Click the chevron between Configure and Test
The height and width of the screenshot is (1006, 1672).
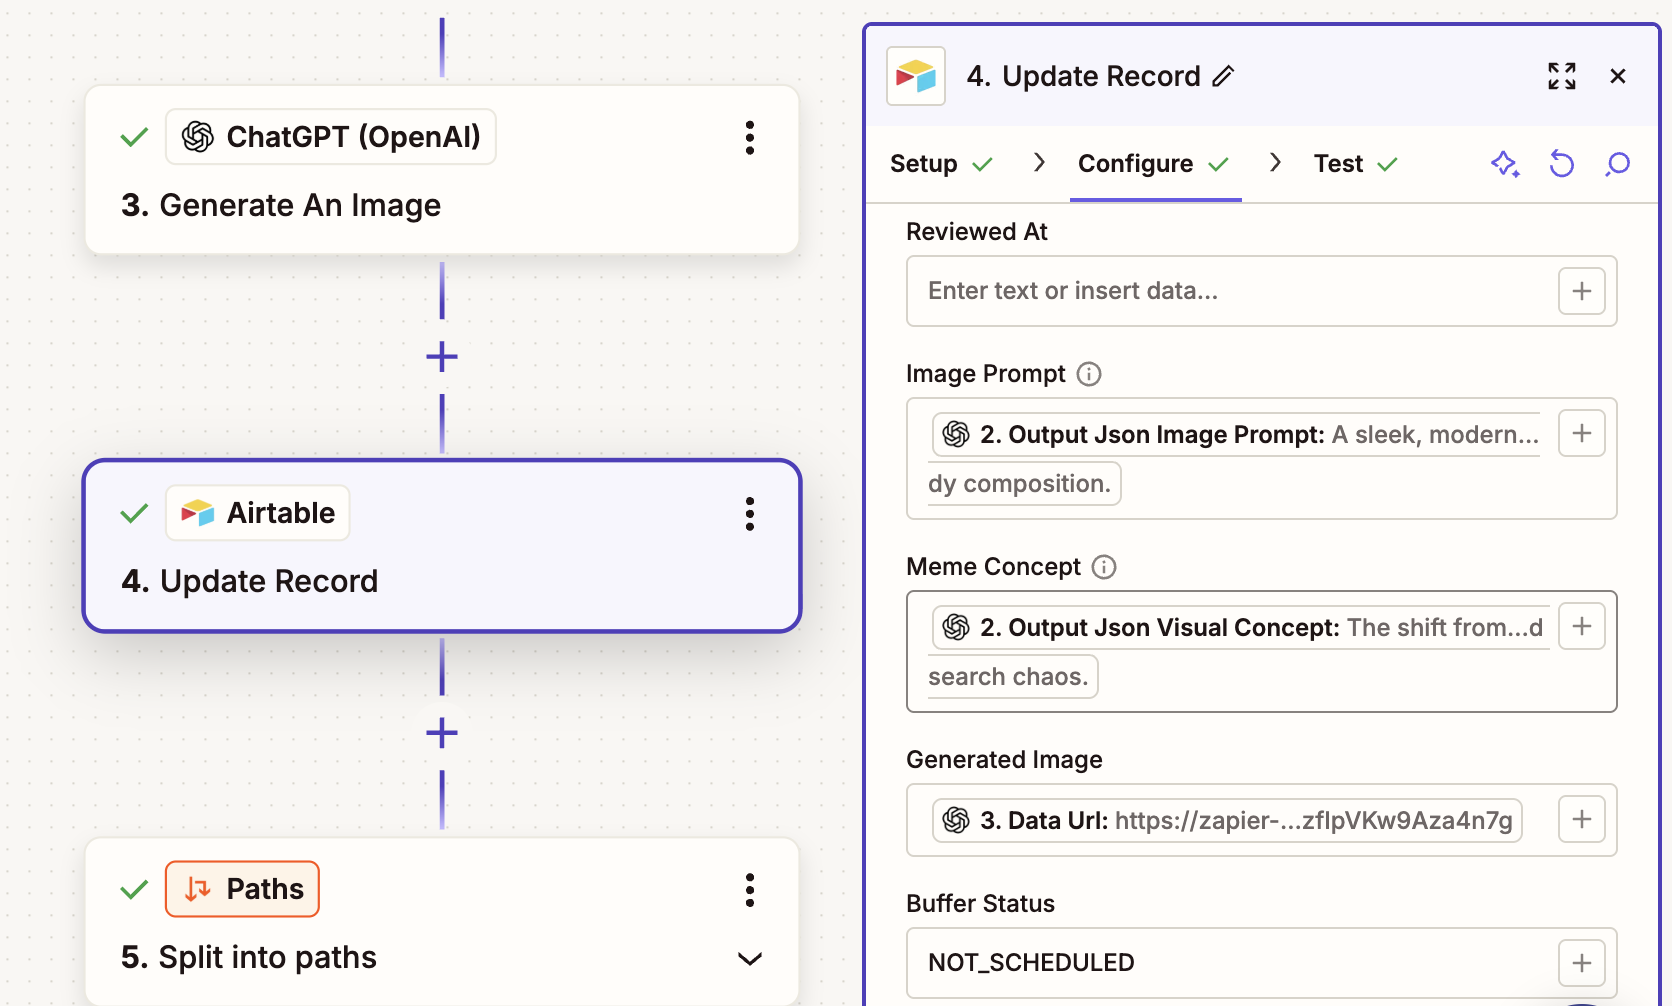pyautogui.click(x=1276, y=162)
